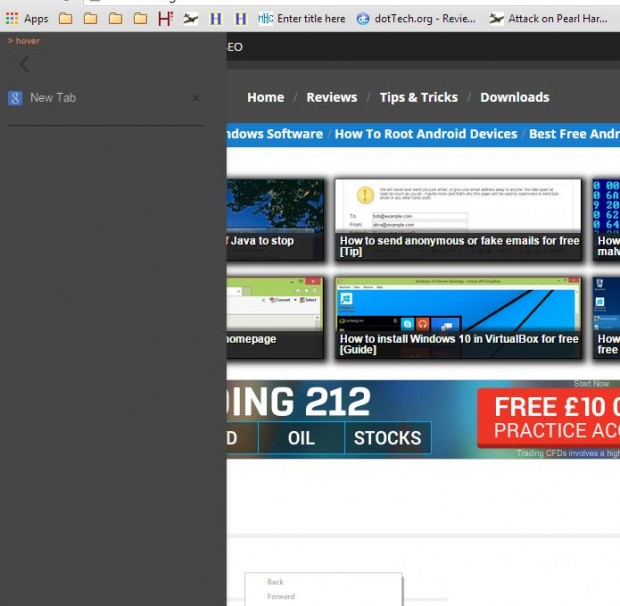Open the anonymous or fake emails article thumbnail
This screenshot has width=620, height=606.
(458, 219)
